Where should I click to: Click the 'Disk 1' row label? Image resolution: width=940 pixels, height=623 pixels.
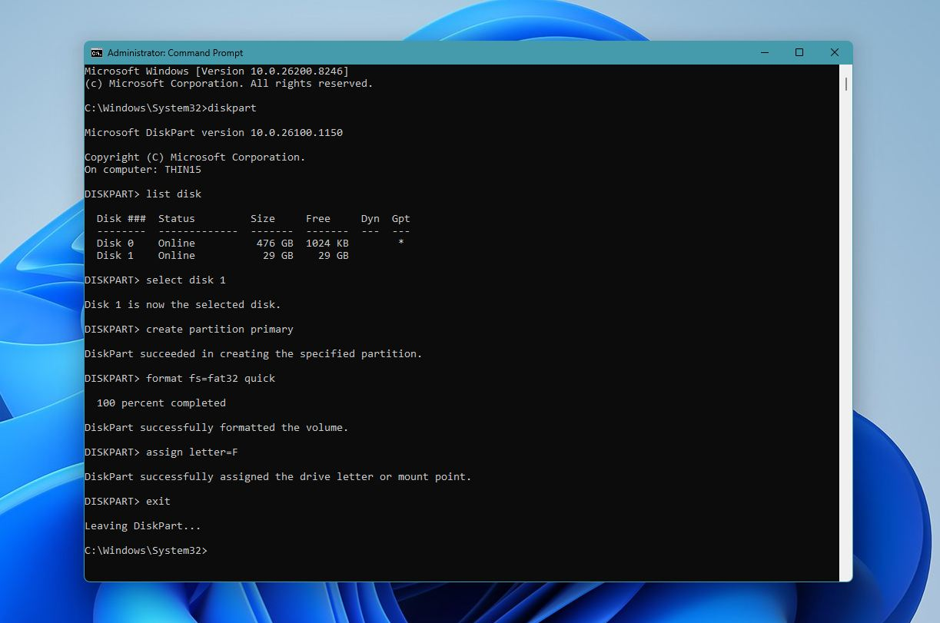(115, 255)
